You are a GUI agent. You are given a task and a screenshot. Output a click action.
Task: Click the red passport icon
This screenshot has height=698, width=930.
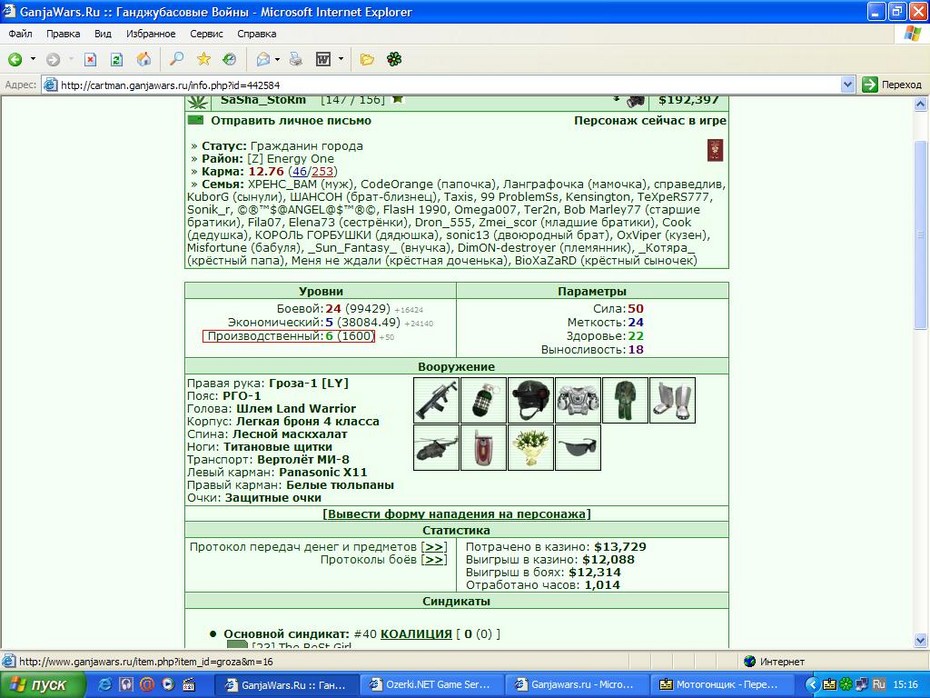pos(715,150)
